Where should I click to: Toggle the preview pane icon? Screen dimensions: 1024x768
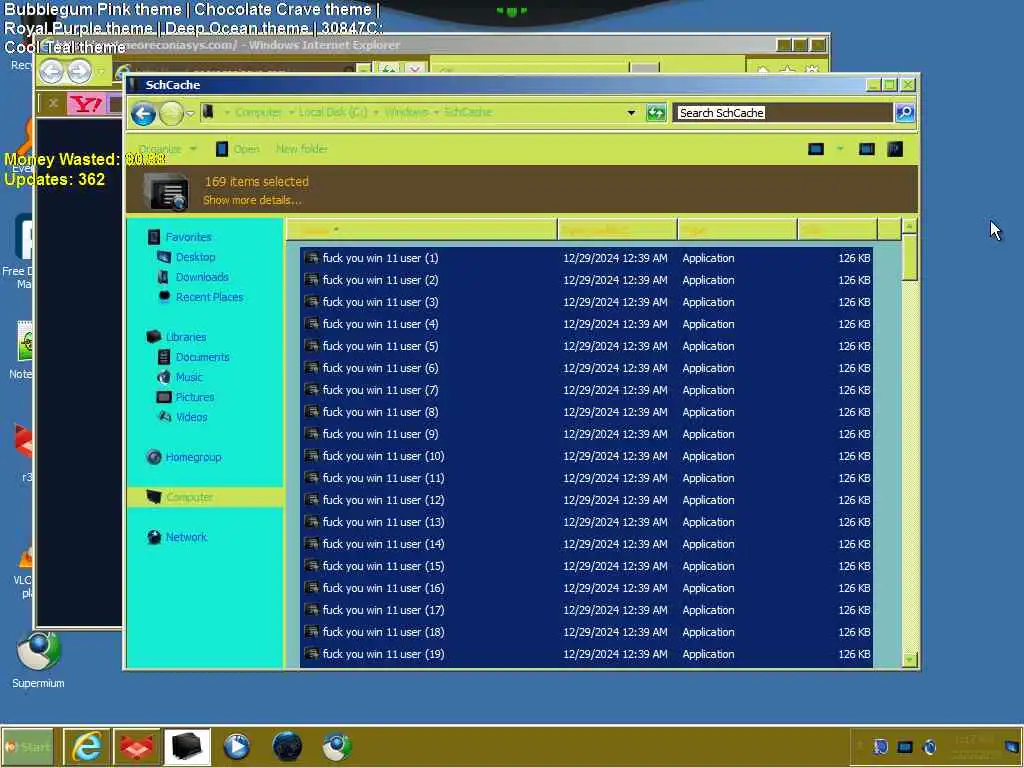pos(867,149)
